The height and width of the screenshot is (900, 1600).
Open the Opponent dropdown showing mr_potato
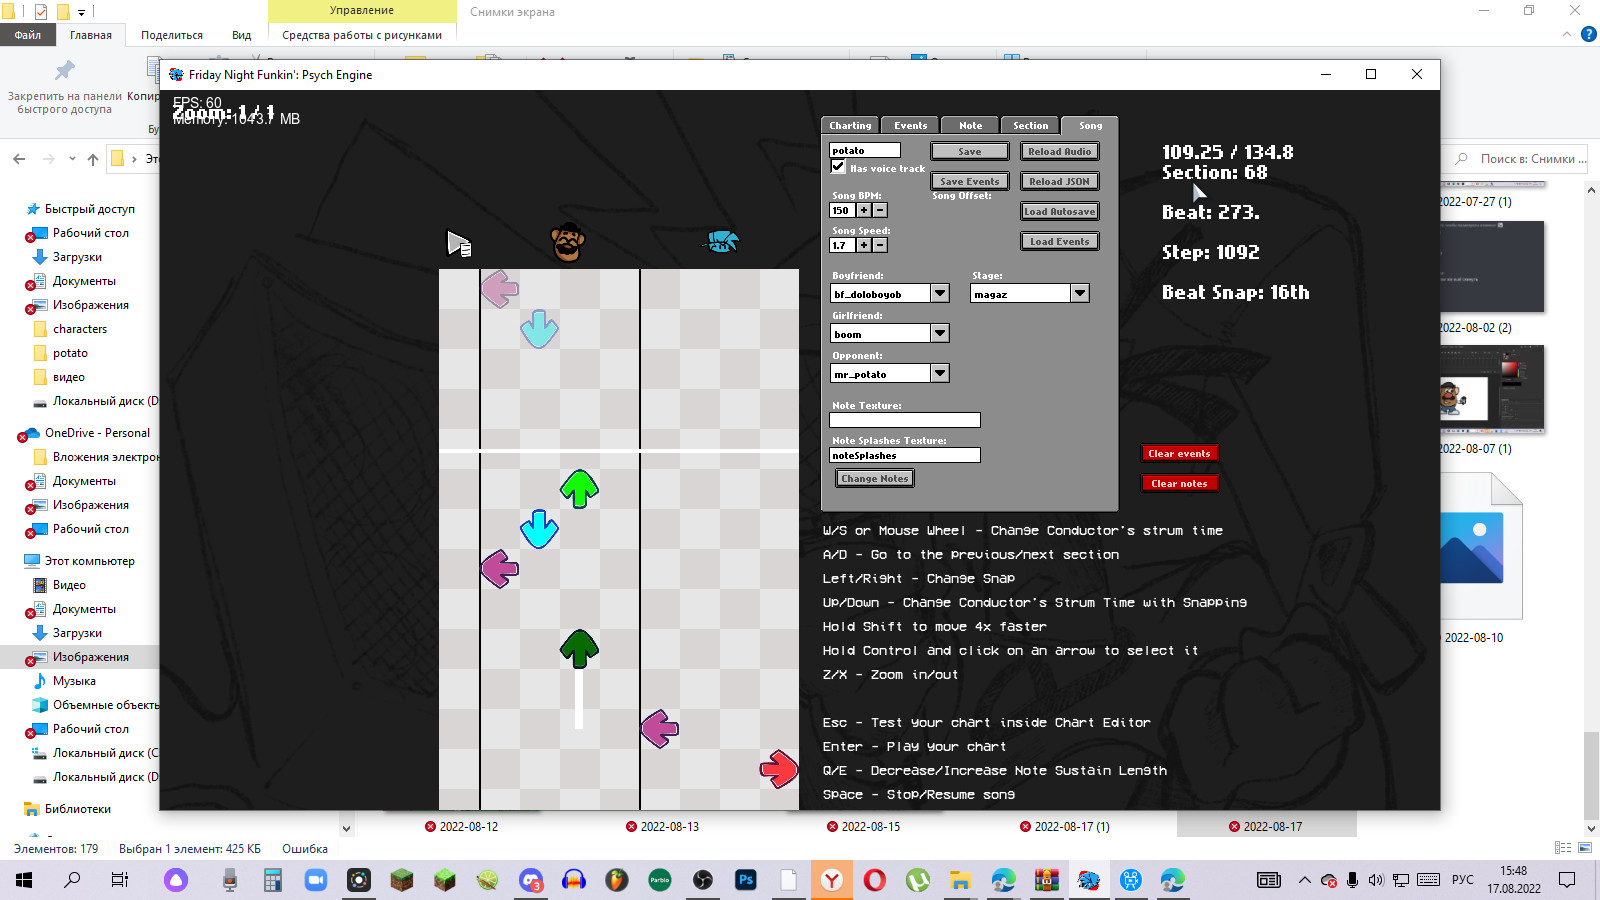(940, 373)
